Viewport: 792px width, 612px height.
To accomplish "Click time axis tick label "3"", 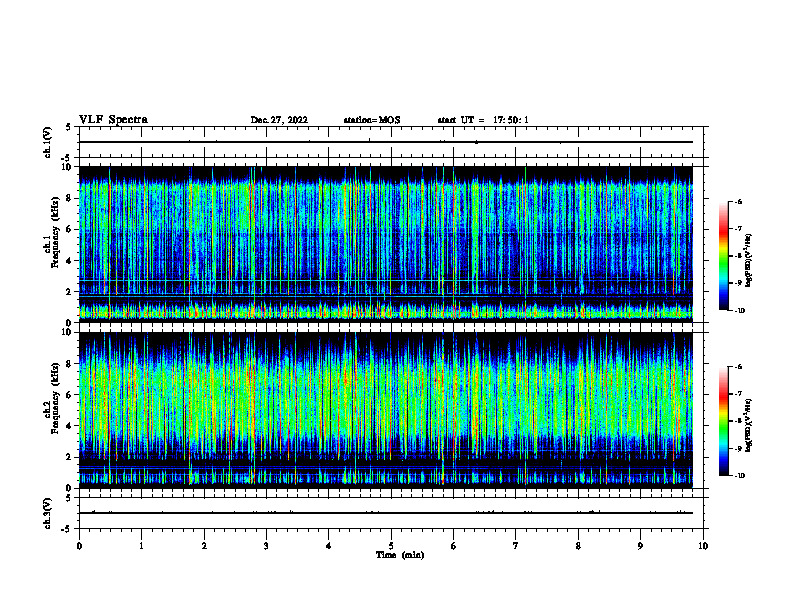I will (266, 546).
